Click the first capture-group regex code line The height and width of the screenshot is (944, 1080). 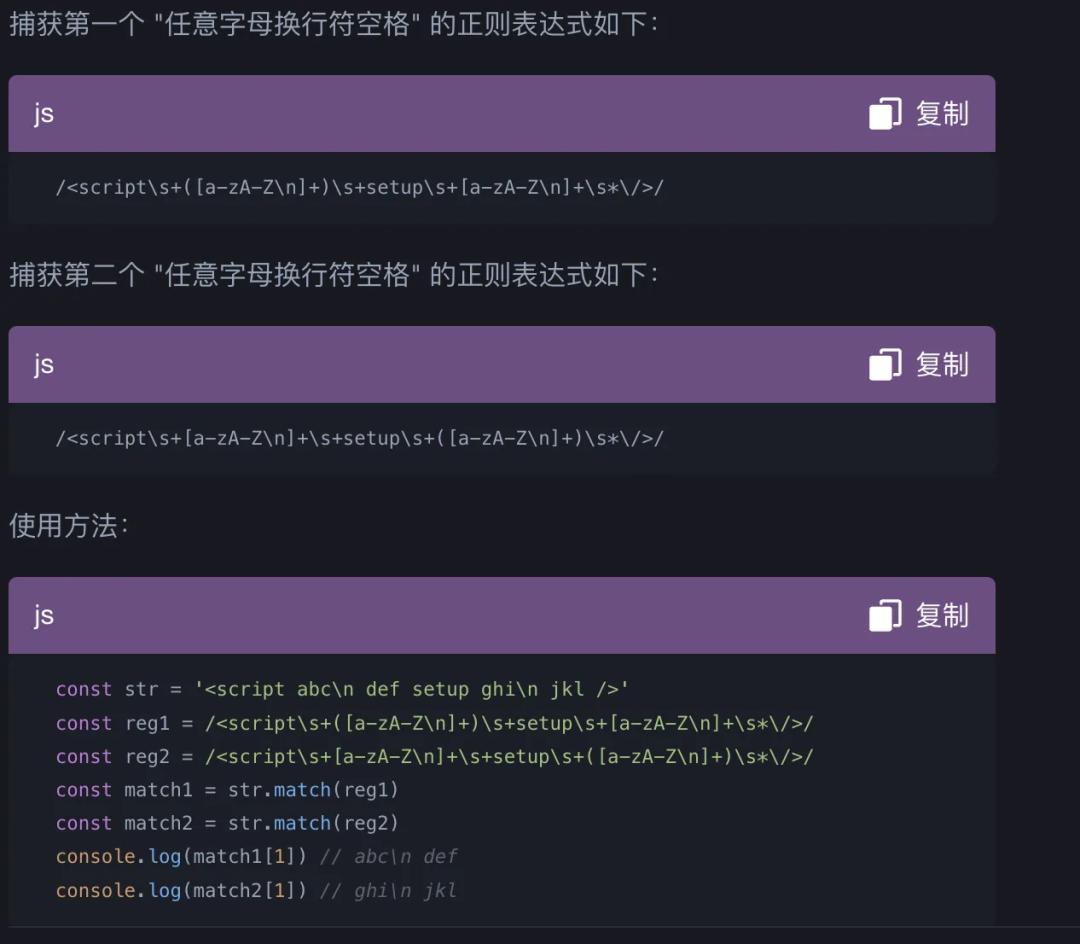(359, 187)
